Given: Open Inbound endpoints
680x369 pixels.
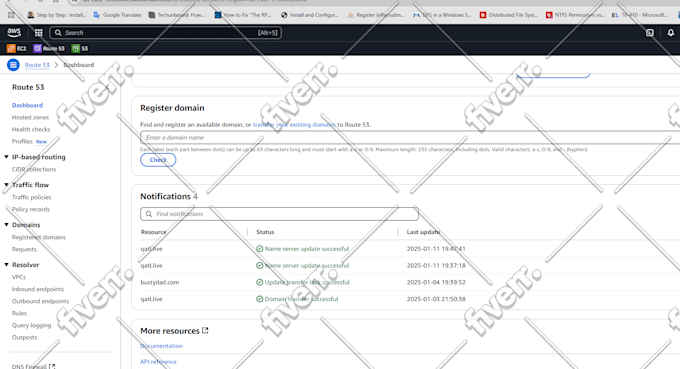Looking at the screenshot, I should tap(38, 289).
